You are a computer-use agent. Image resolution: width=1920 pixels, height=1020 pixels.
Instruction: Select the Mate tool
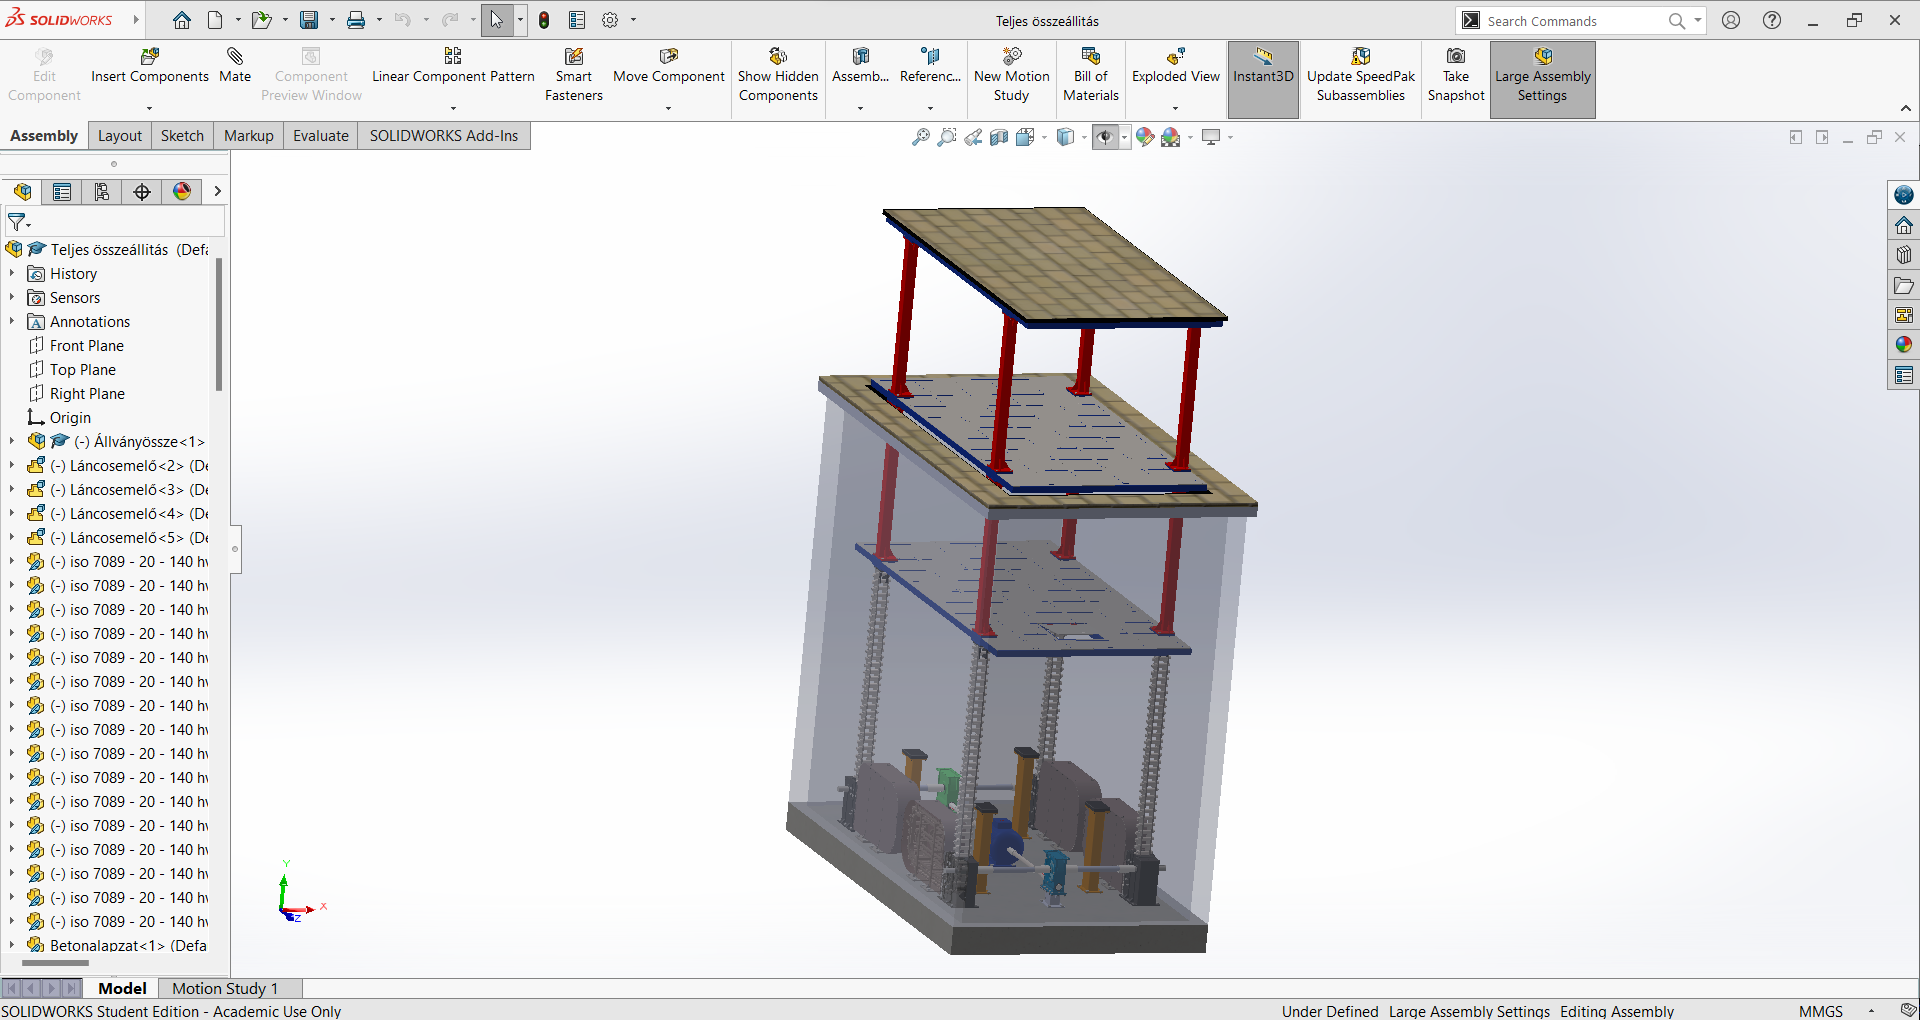(235, 57)
